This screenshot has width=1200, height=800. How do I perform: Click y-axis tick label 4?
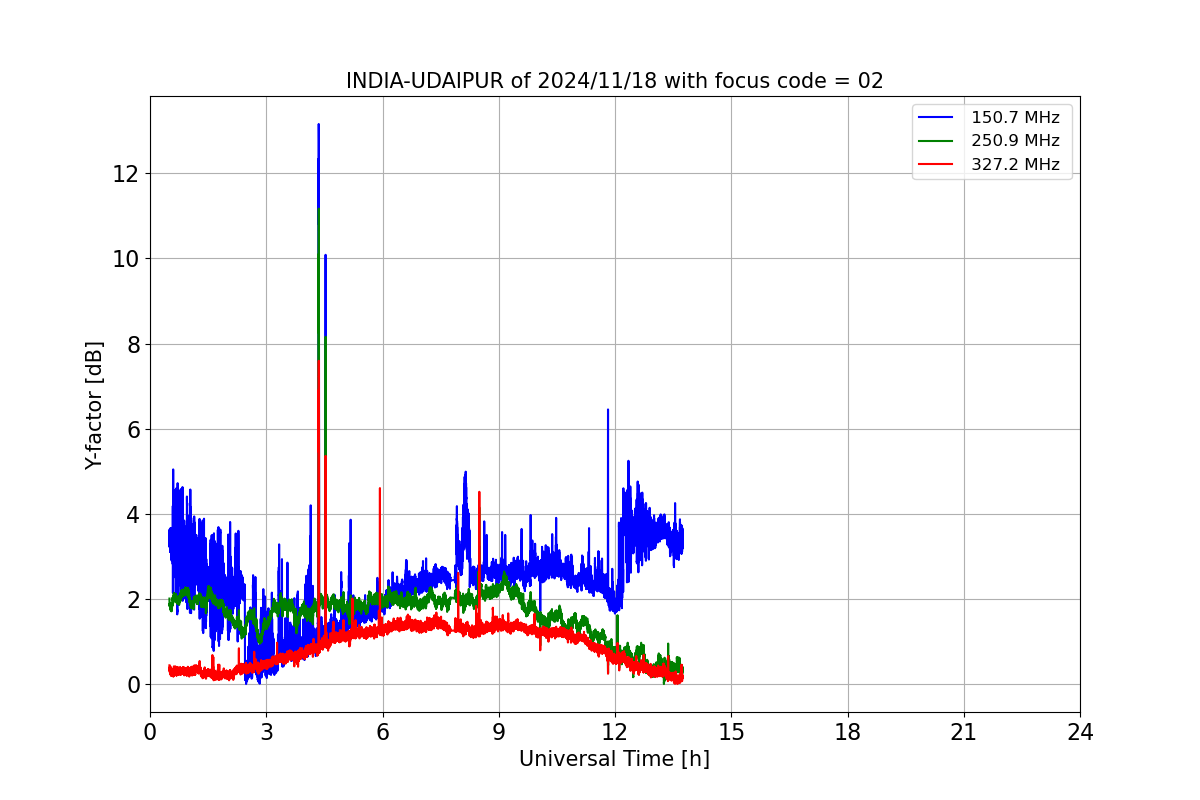pos(134,515)
